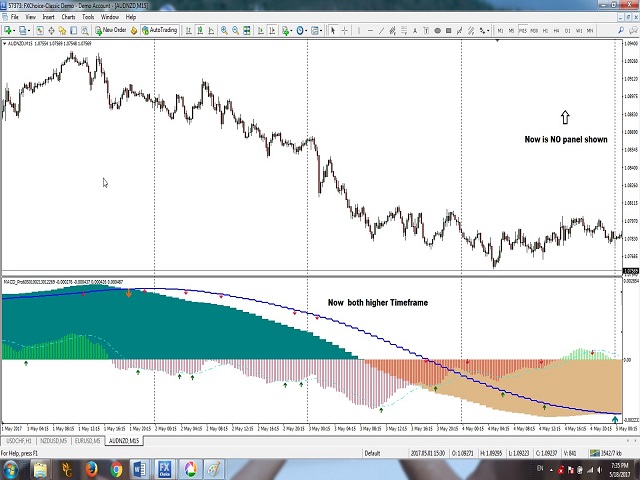Expand the Profiles dropdown arrow
The height and width of the screenshot is (480, 640).
click(x=29, y=31)
